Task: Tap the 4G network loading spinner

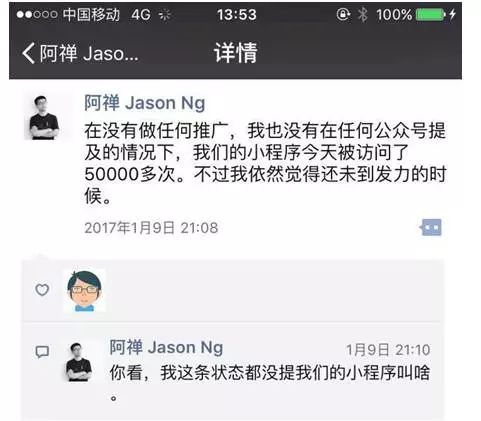Action: [165, 15]
